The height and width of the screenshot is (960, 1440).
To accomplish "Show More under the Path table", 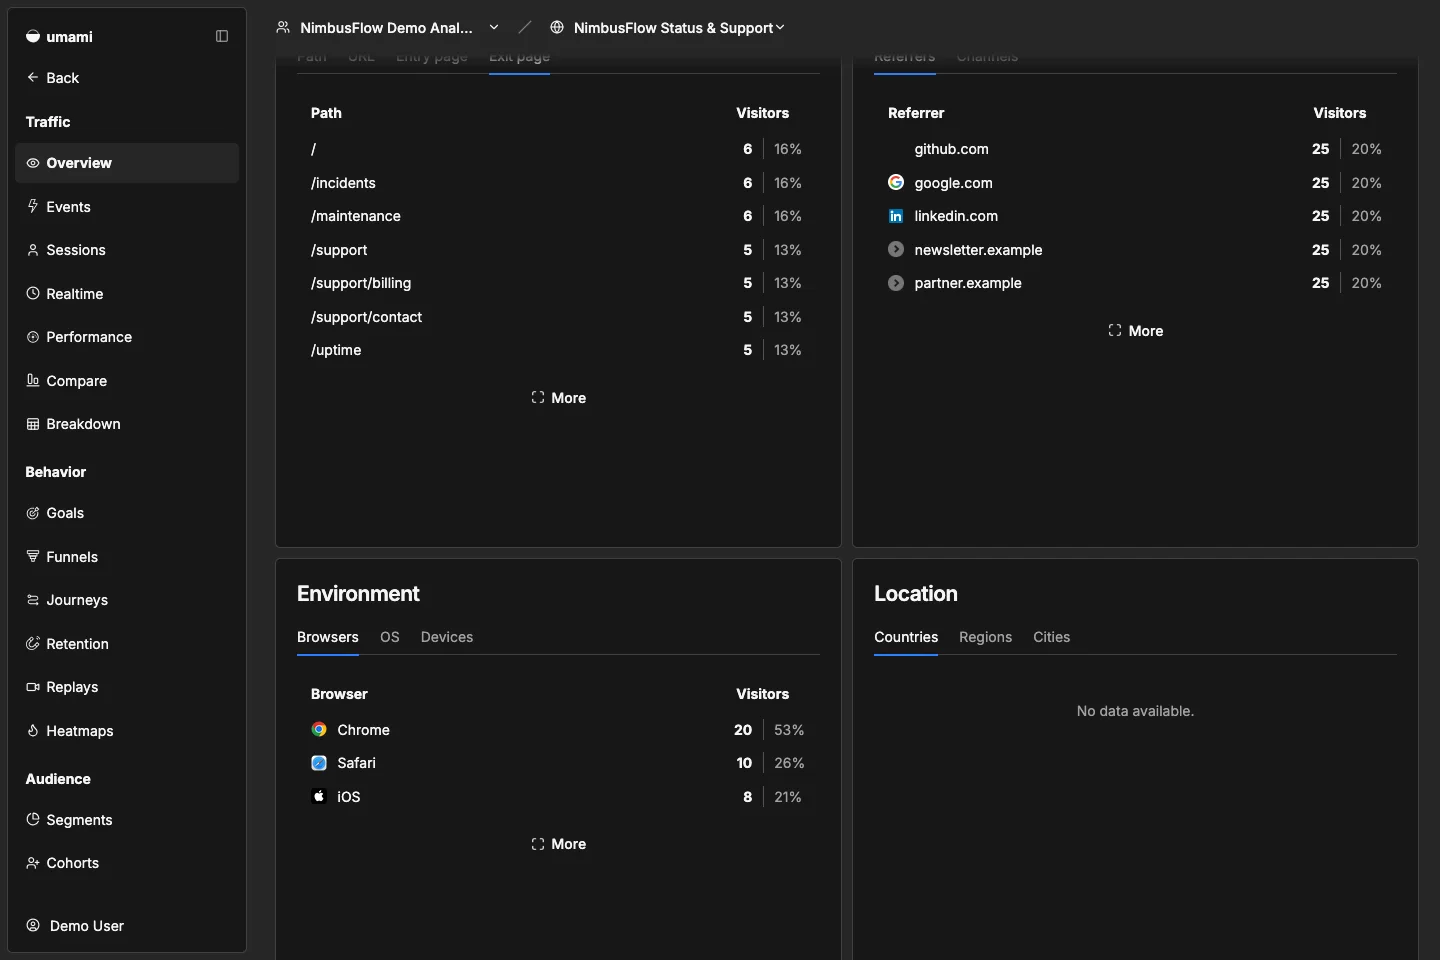I will 558,398.
